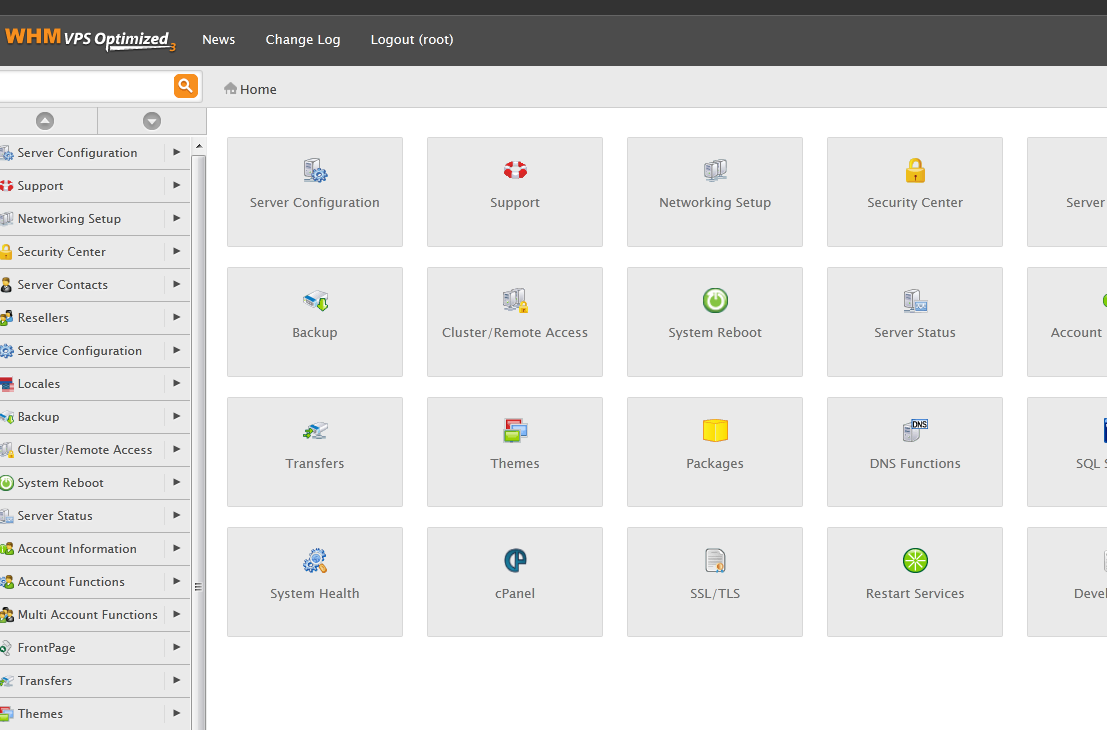Click the sidebar scrollbar up arrow
The height and width of the screenshot is (730, 1107).
tap(199, 147)
